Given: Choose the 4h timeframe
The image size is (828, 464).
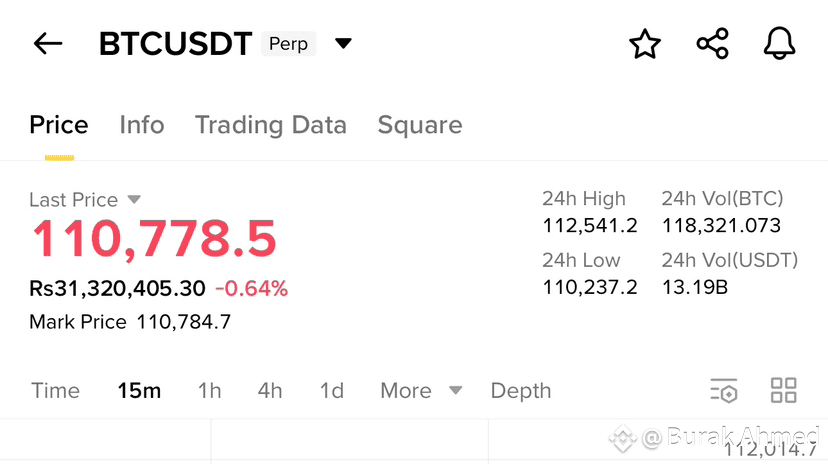Looking at the screenshot, I should [x=270, y=391].
